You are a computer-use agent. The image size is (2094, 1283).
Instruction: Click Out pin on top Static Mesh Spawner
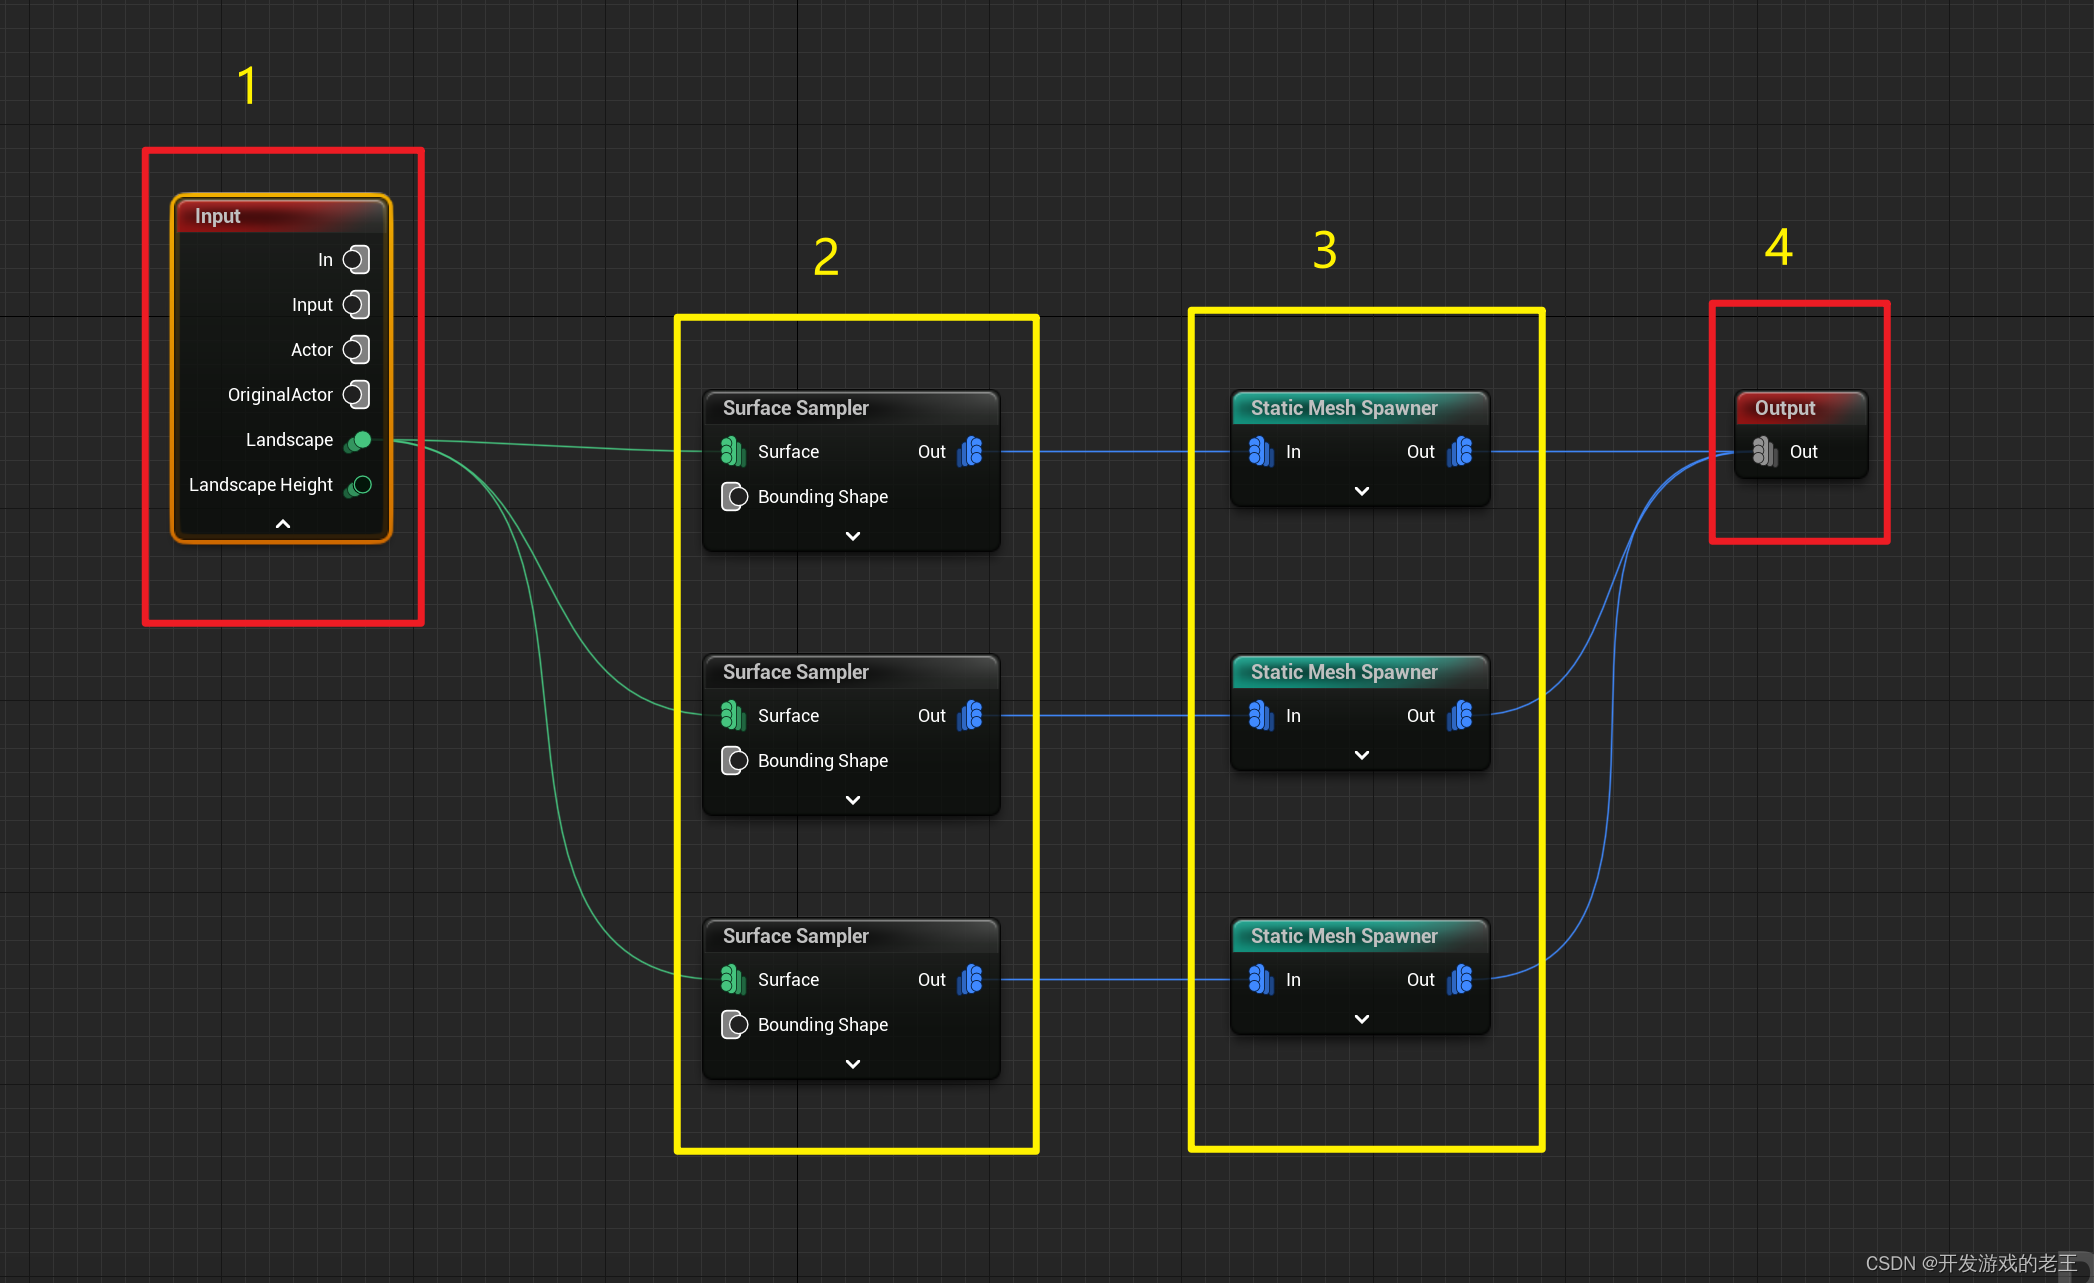pos(1460,452)
